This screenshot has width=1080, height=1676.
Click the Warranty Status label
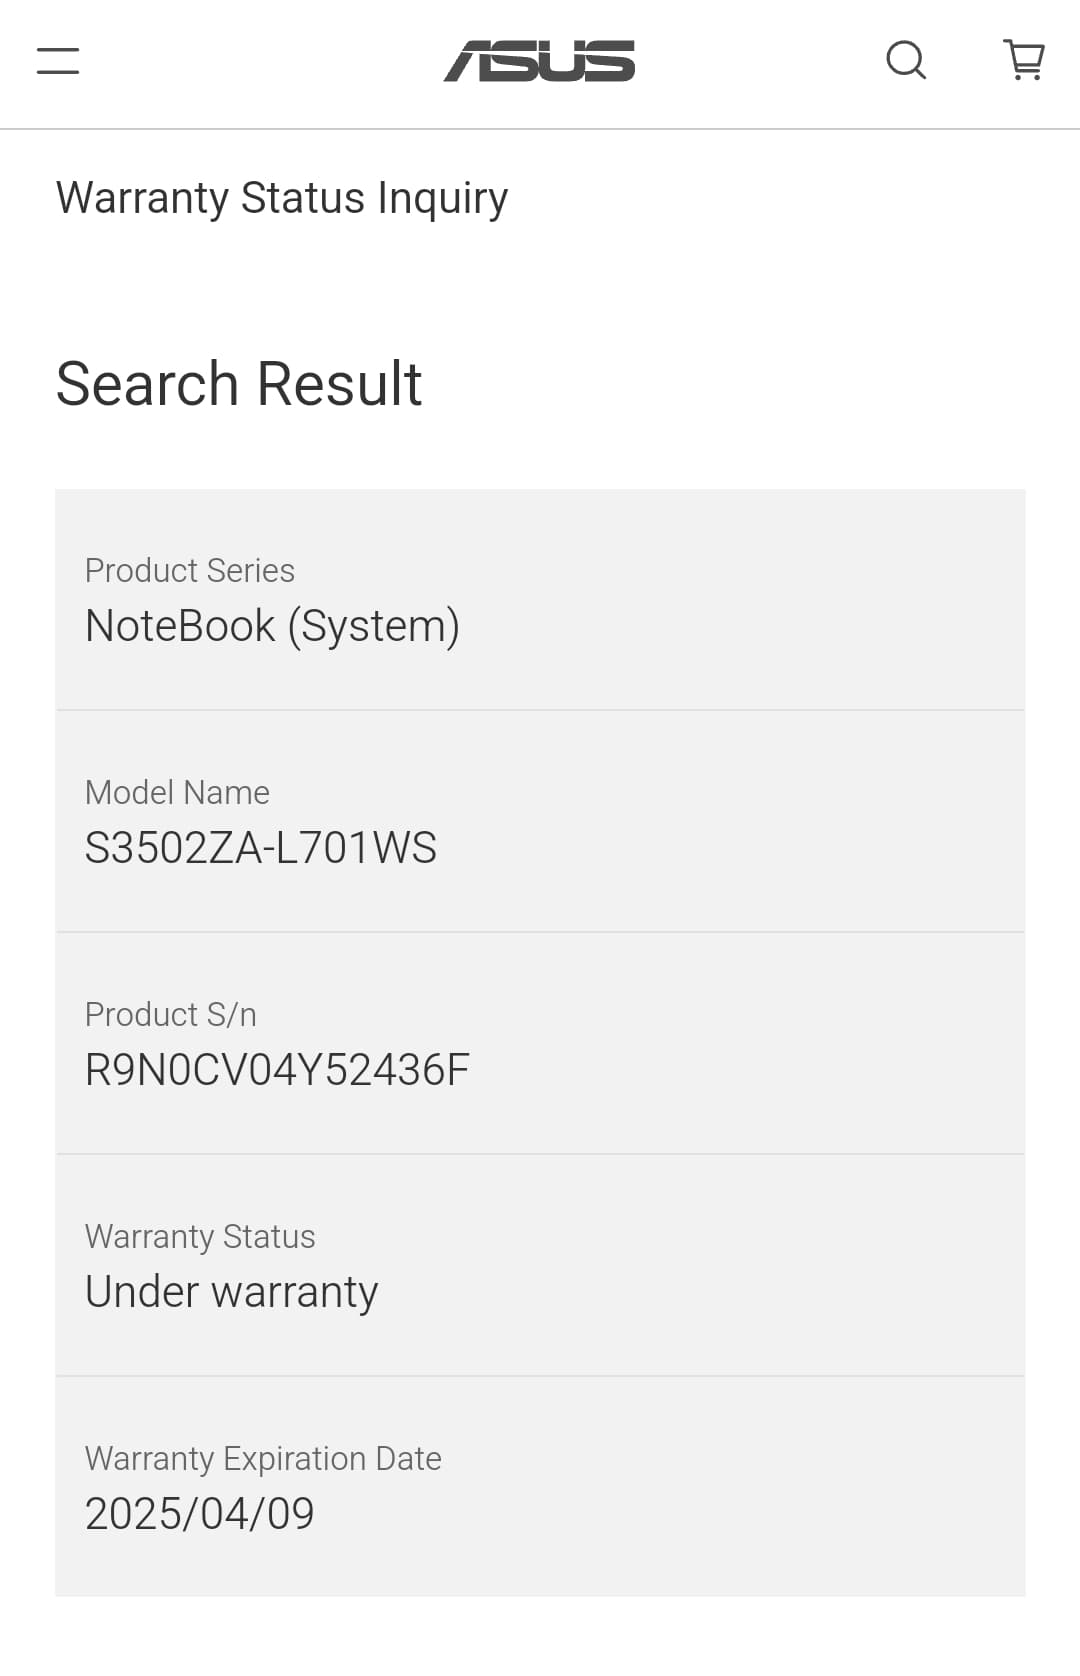[x=200, y=1237]
